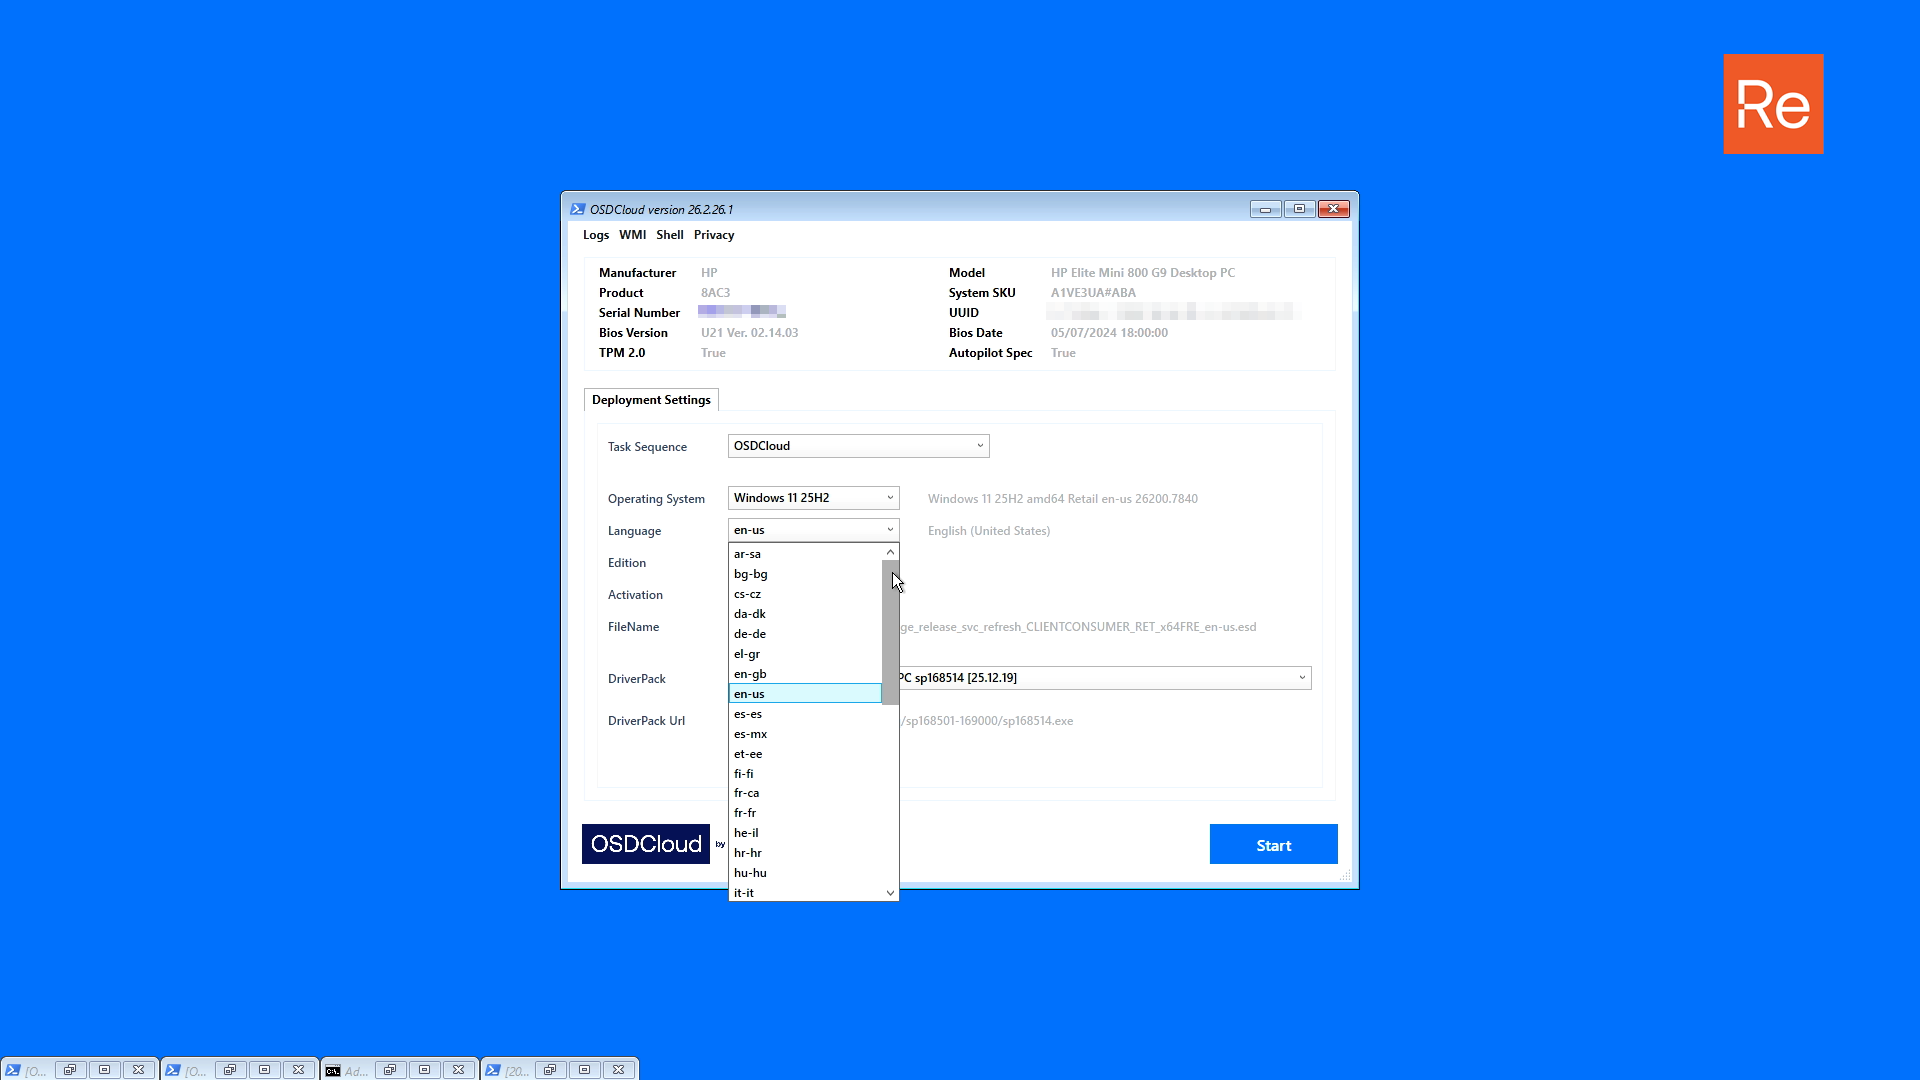Click the PowerShell icon in OSDCloud title bar

577,209
